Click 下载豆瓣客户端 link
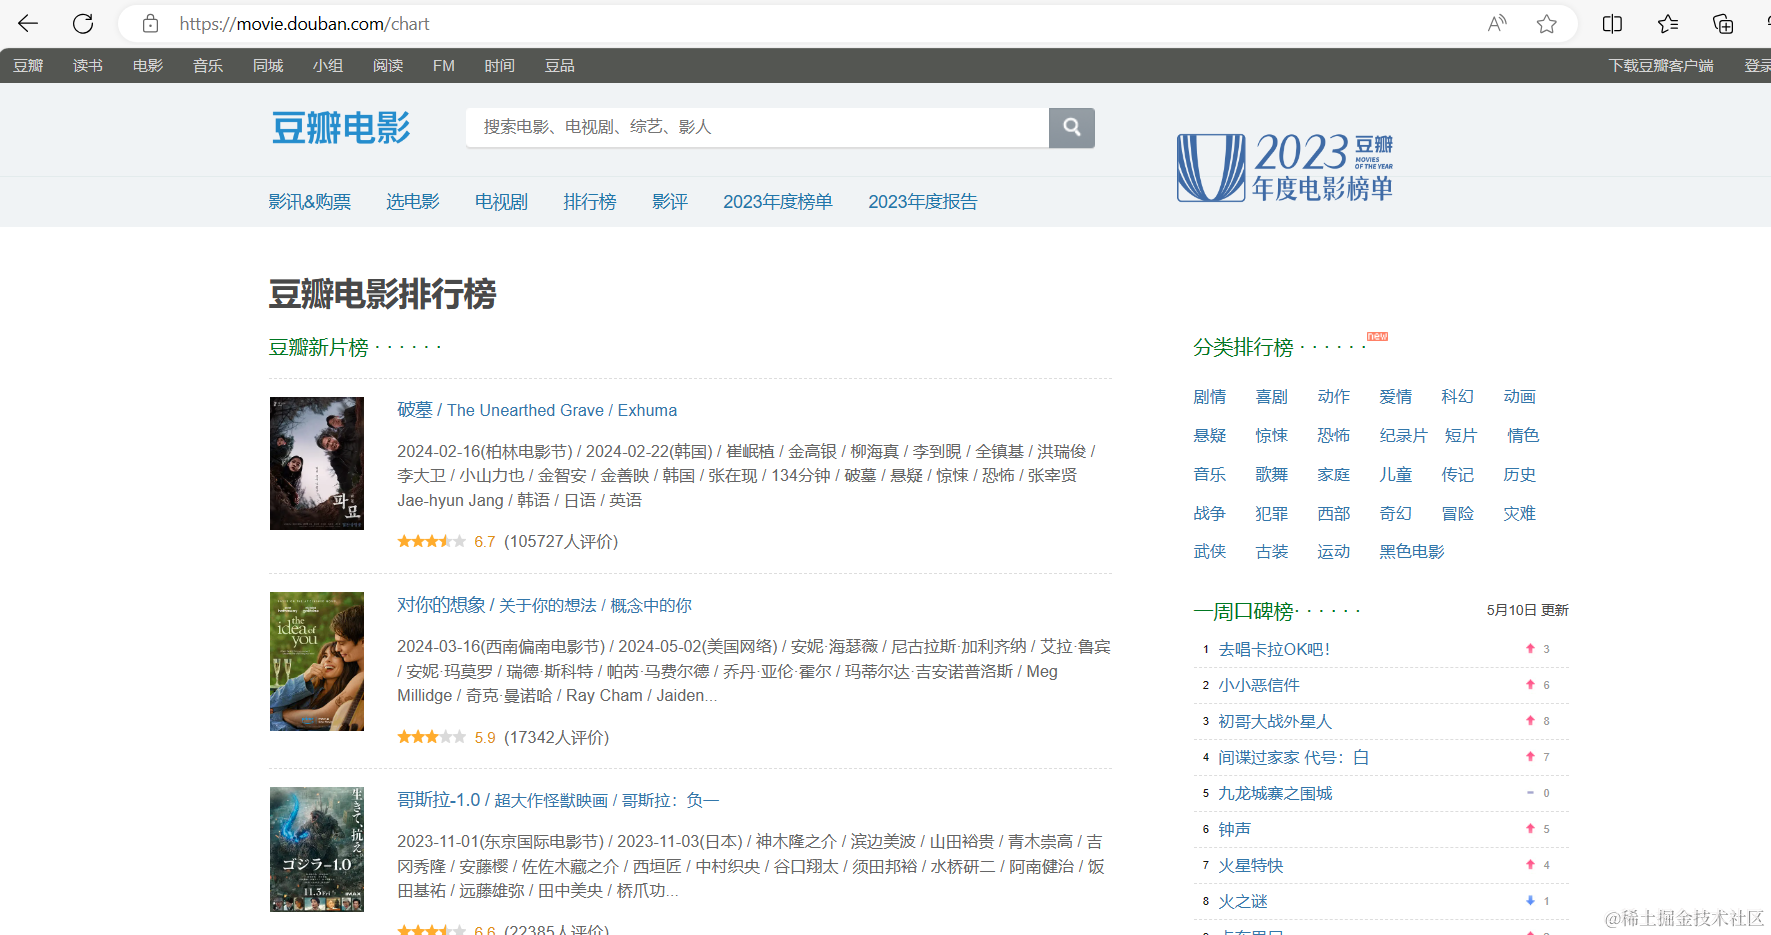The height and width of the screenshot is (935, 1771). tap(1661, 66)
